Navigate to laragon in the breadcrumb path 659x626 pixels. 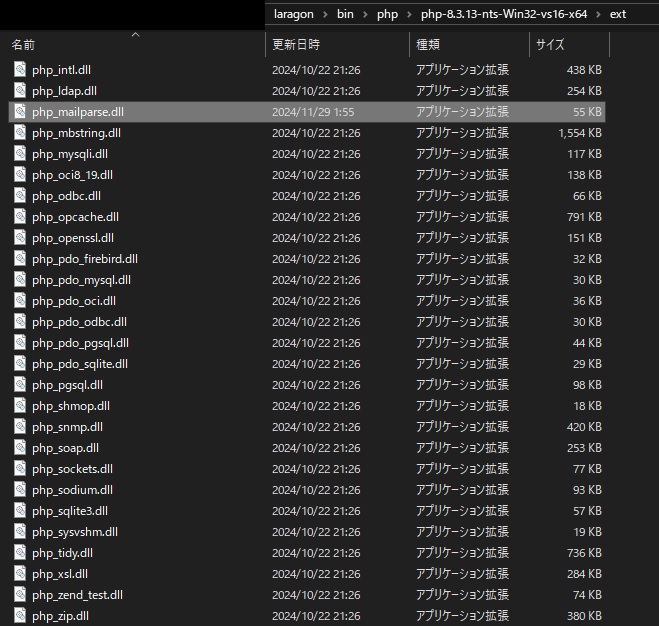pos(295,13)
